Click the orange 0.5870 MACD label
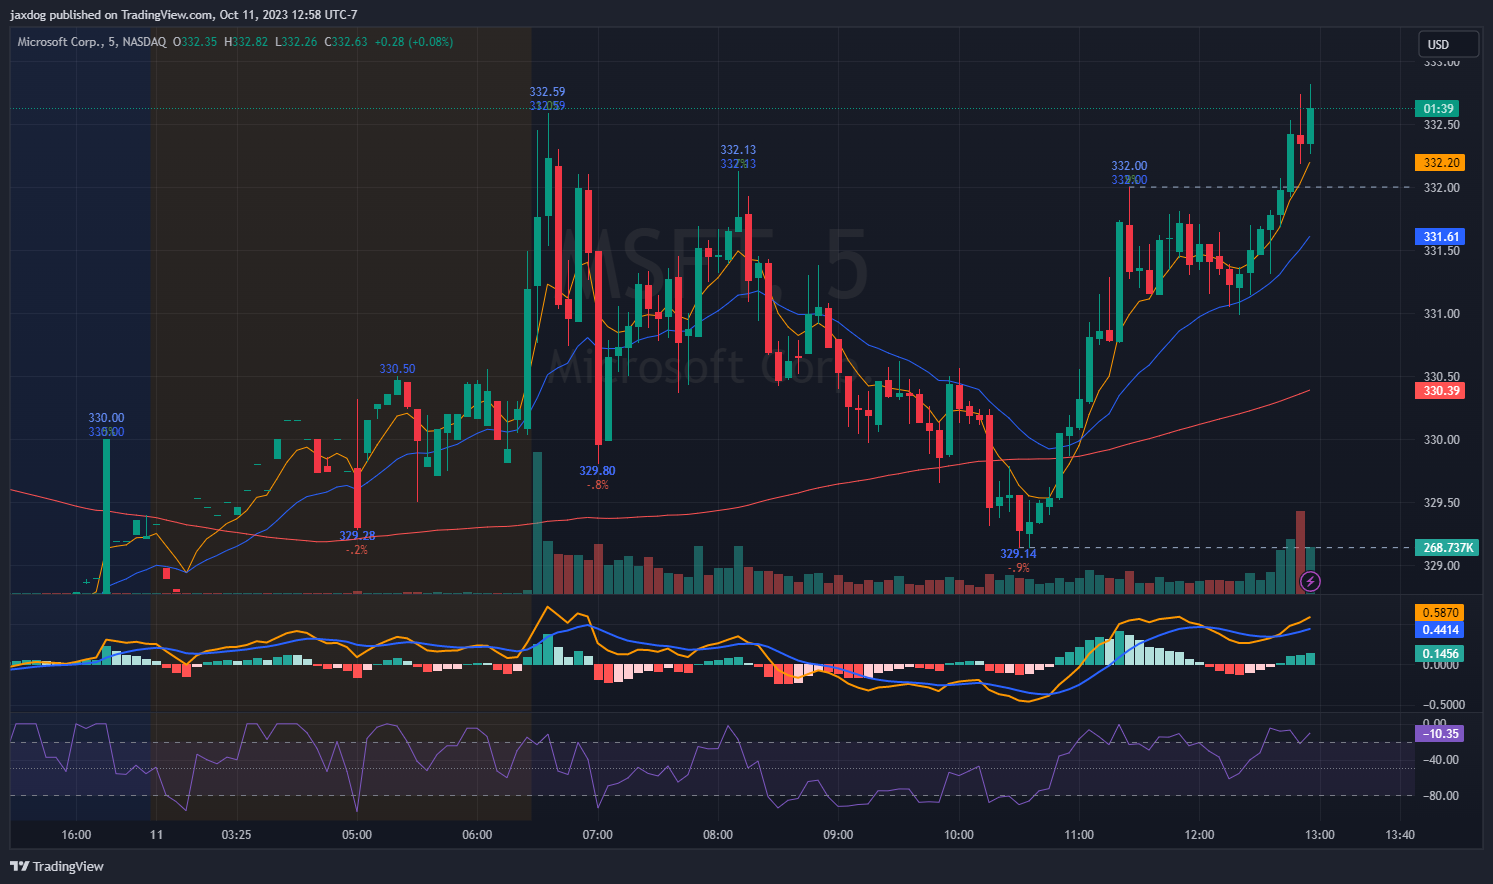Screen dimensions: 1493x884 (x=1440, y=613)
